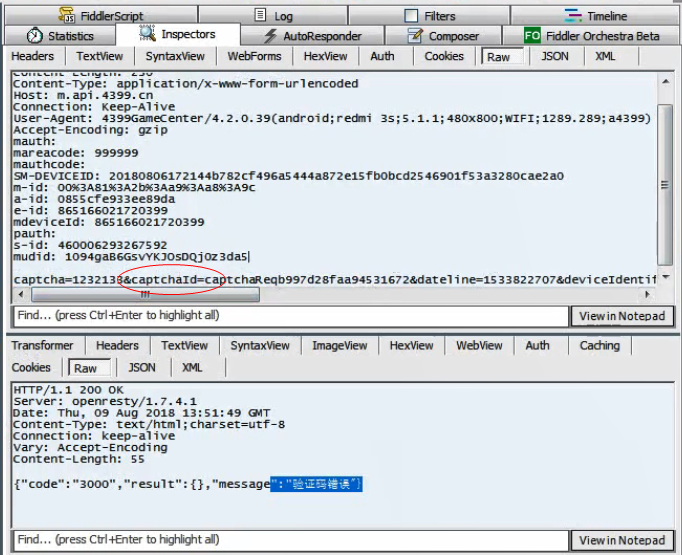Open the response Transformer tab
Image resolution: width=682 pixels, height=555 pixels.
[x=42, y=346]
